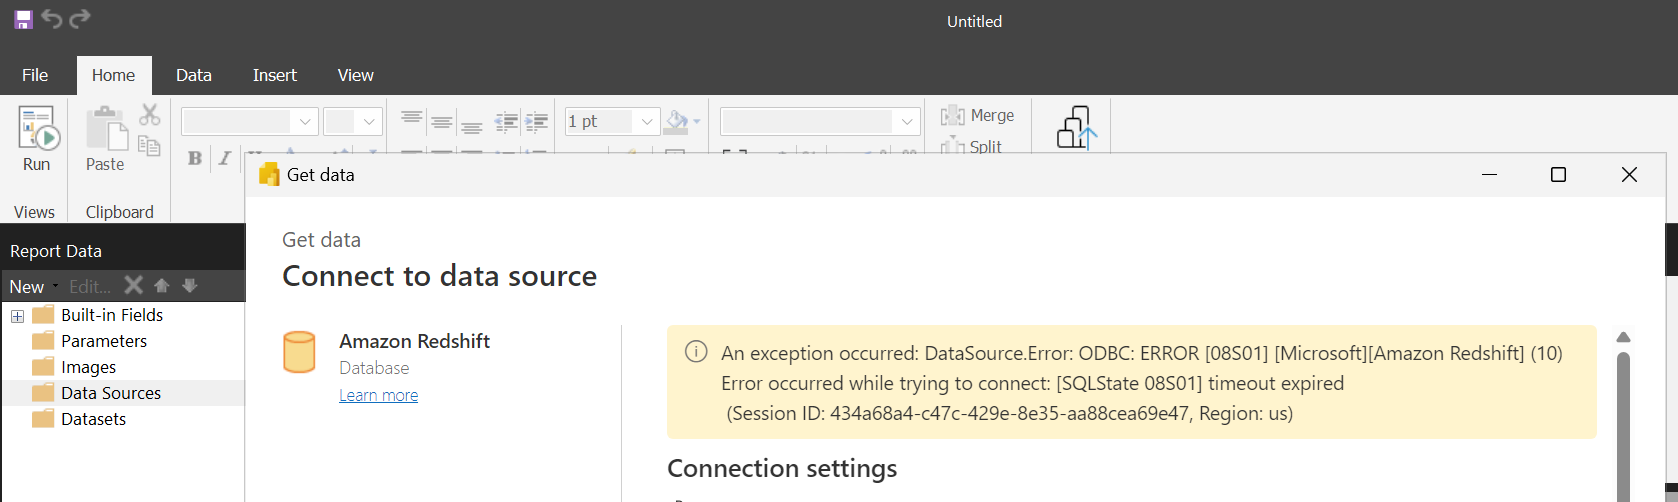Viewport: 1678px width, 502px height.
Task: Click the 'Report Data' panel title
Action: [x=56, y=251]
